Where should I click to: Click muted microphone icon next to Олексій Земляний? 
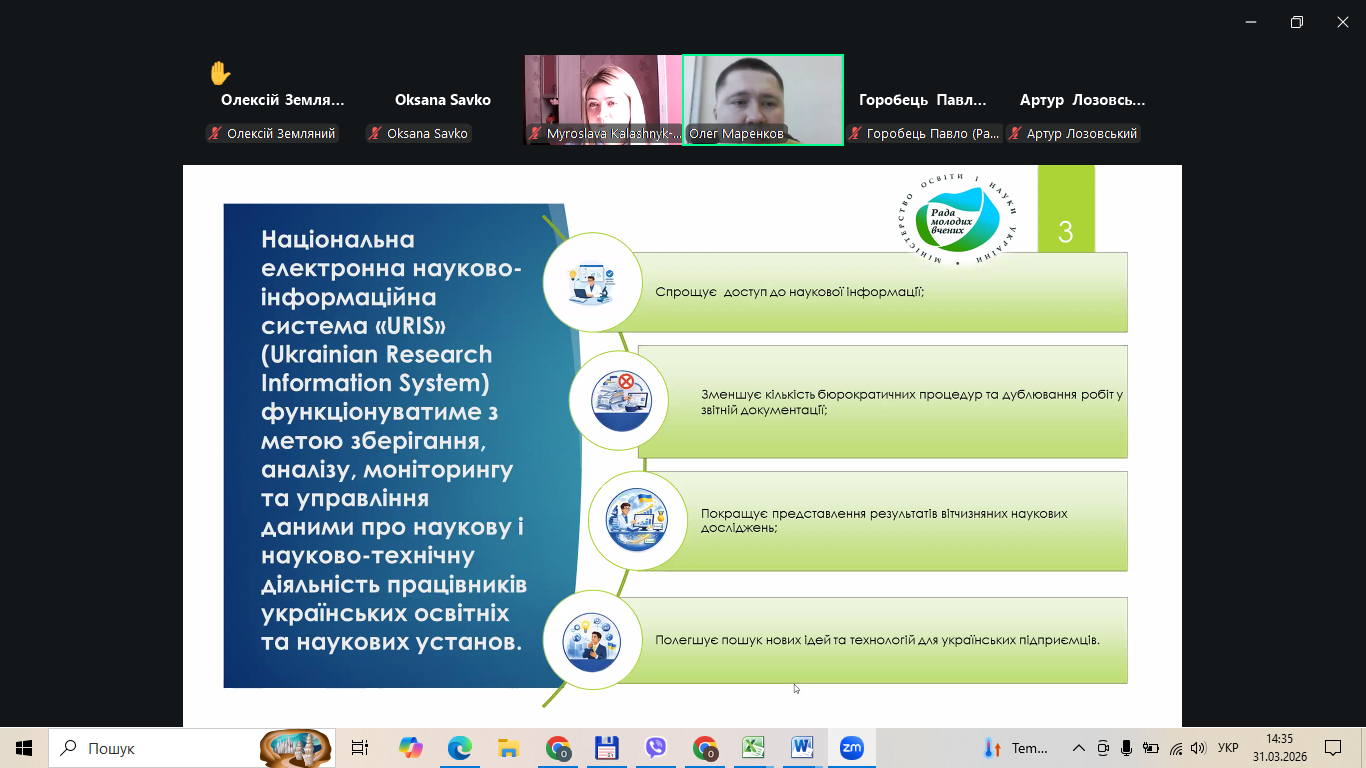(x=214, y=133)
